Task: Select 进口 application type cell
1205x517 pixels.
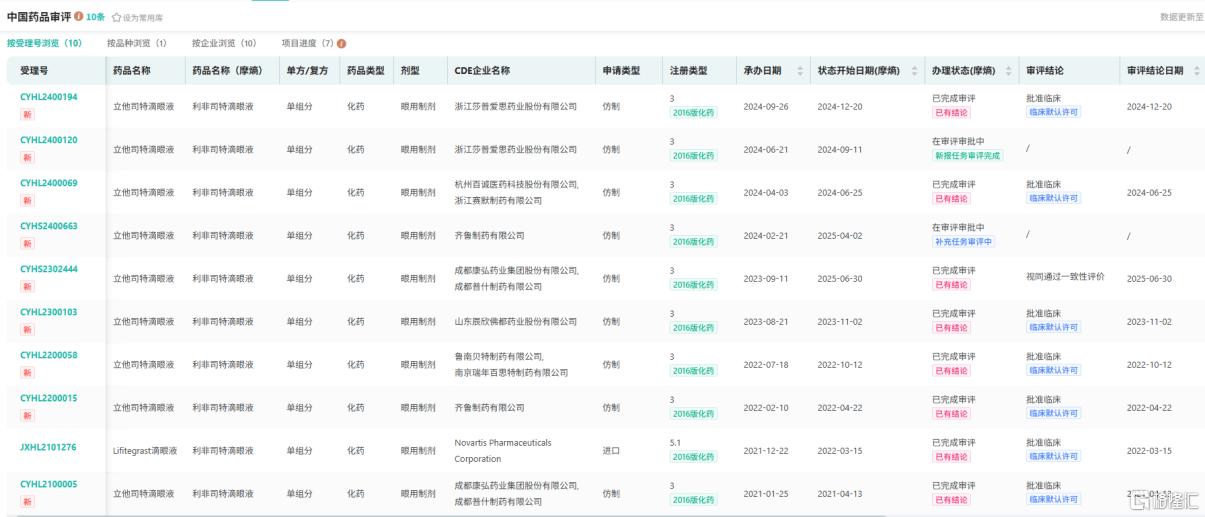Action: click(x=611, y=450)
